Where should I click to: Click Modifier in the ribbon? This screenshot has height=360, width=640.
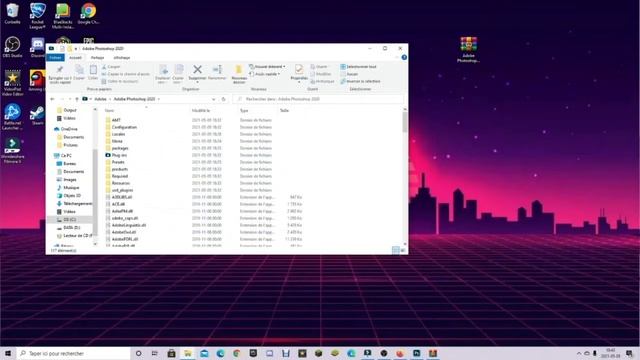tap(321, 74)
